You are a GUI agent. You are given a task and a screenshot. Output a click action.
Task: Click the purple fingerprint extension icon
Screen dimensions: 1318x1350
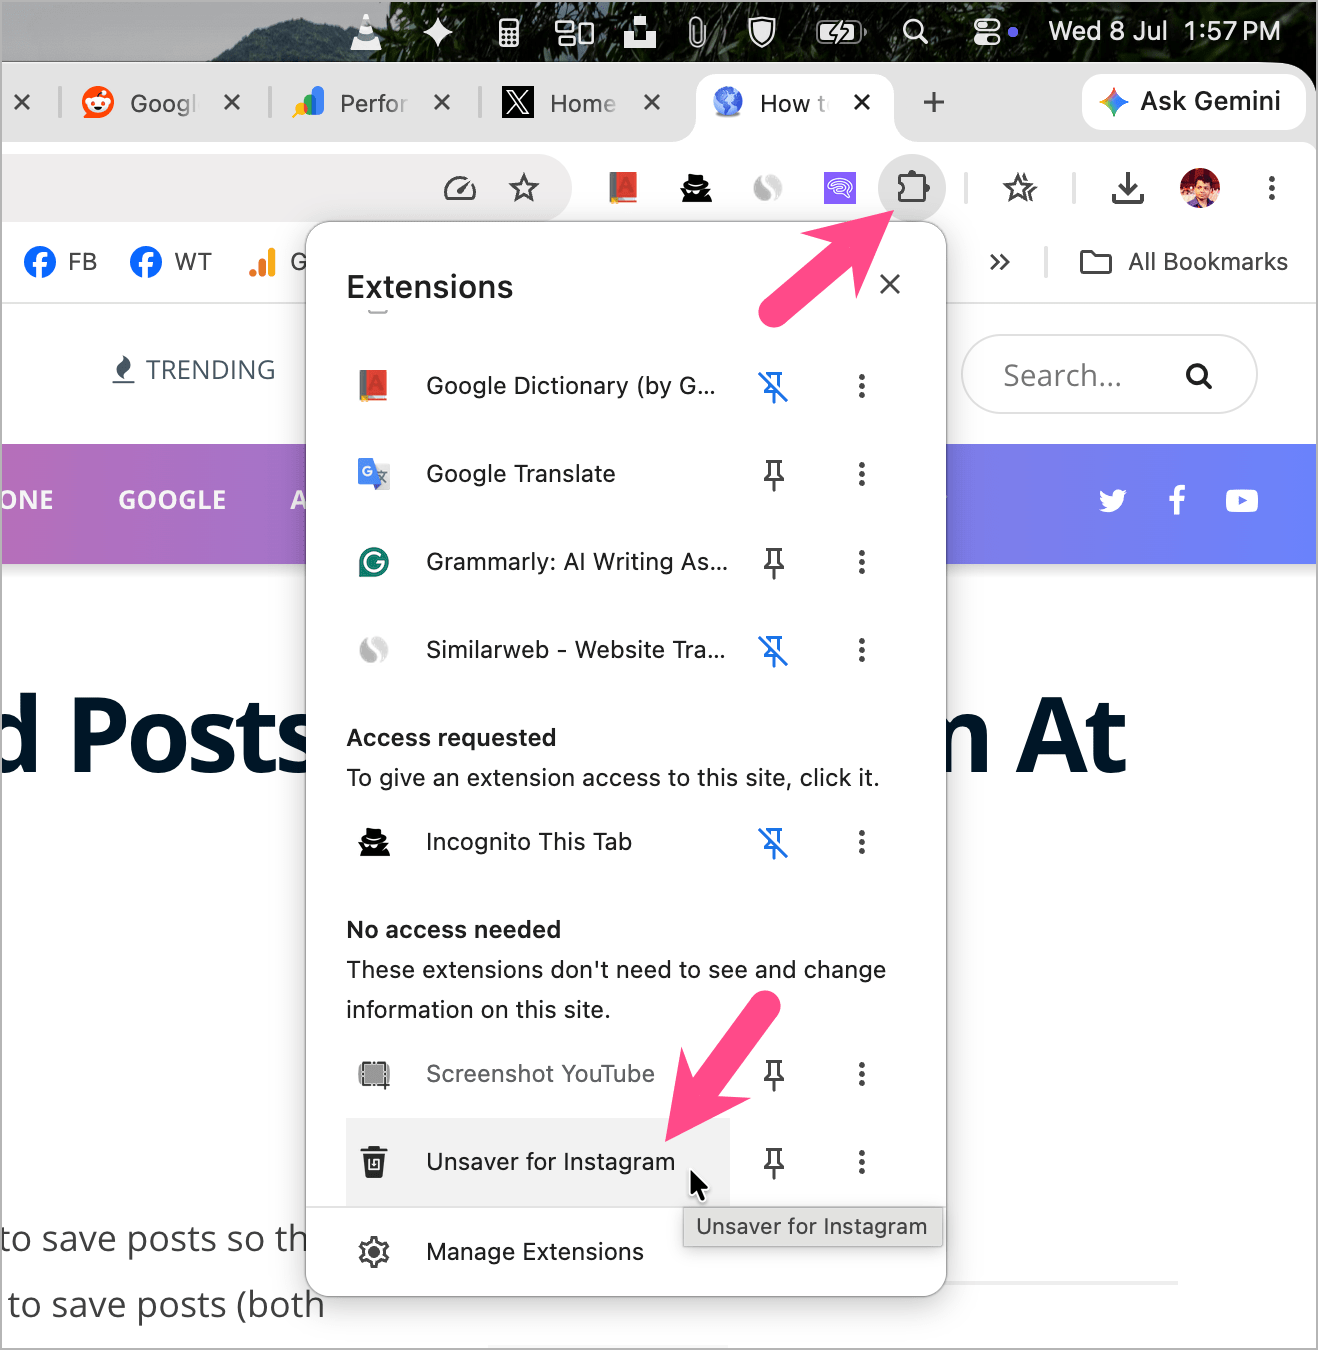(840, 187)
